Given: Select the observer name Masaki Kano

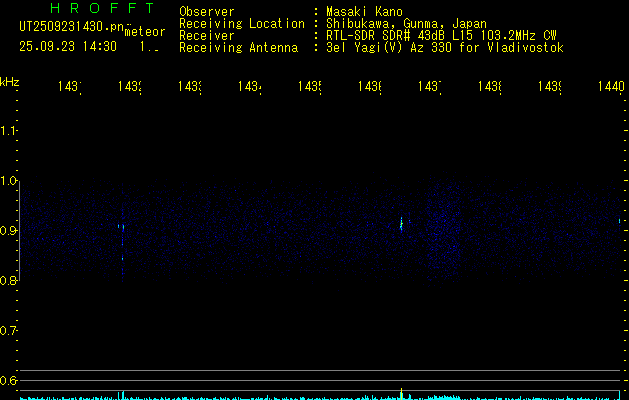Looking at the screenshot, I should point(364,12).
